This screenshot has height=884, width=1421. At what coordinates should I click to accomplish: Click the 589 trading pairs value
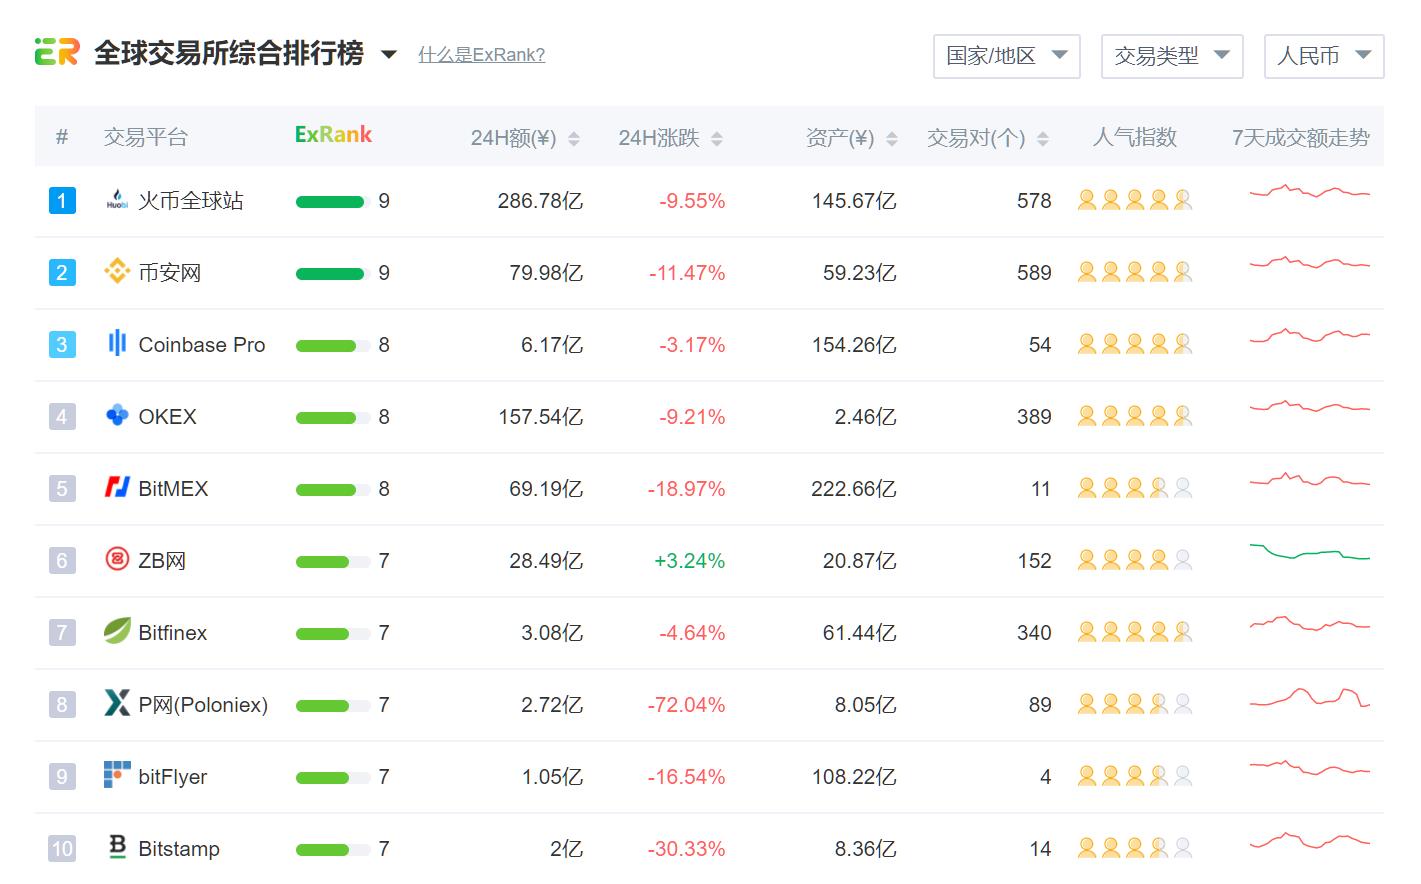pos(1034,273)
